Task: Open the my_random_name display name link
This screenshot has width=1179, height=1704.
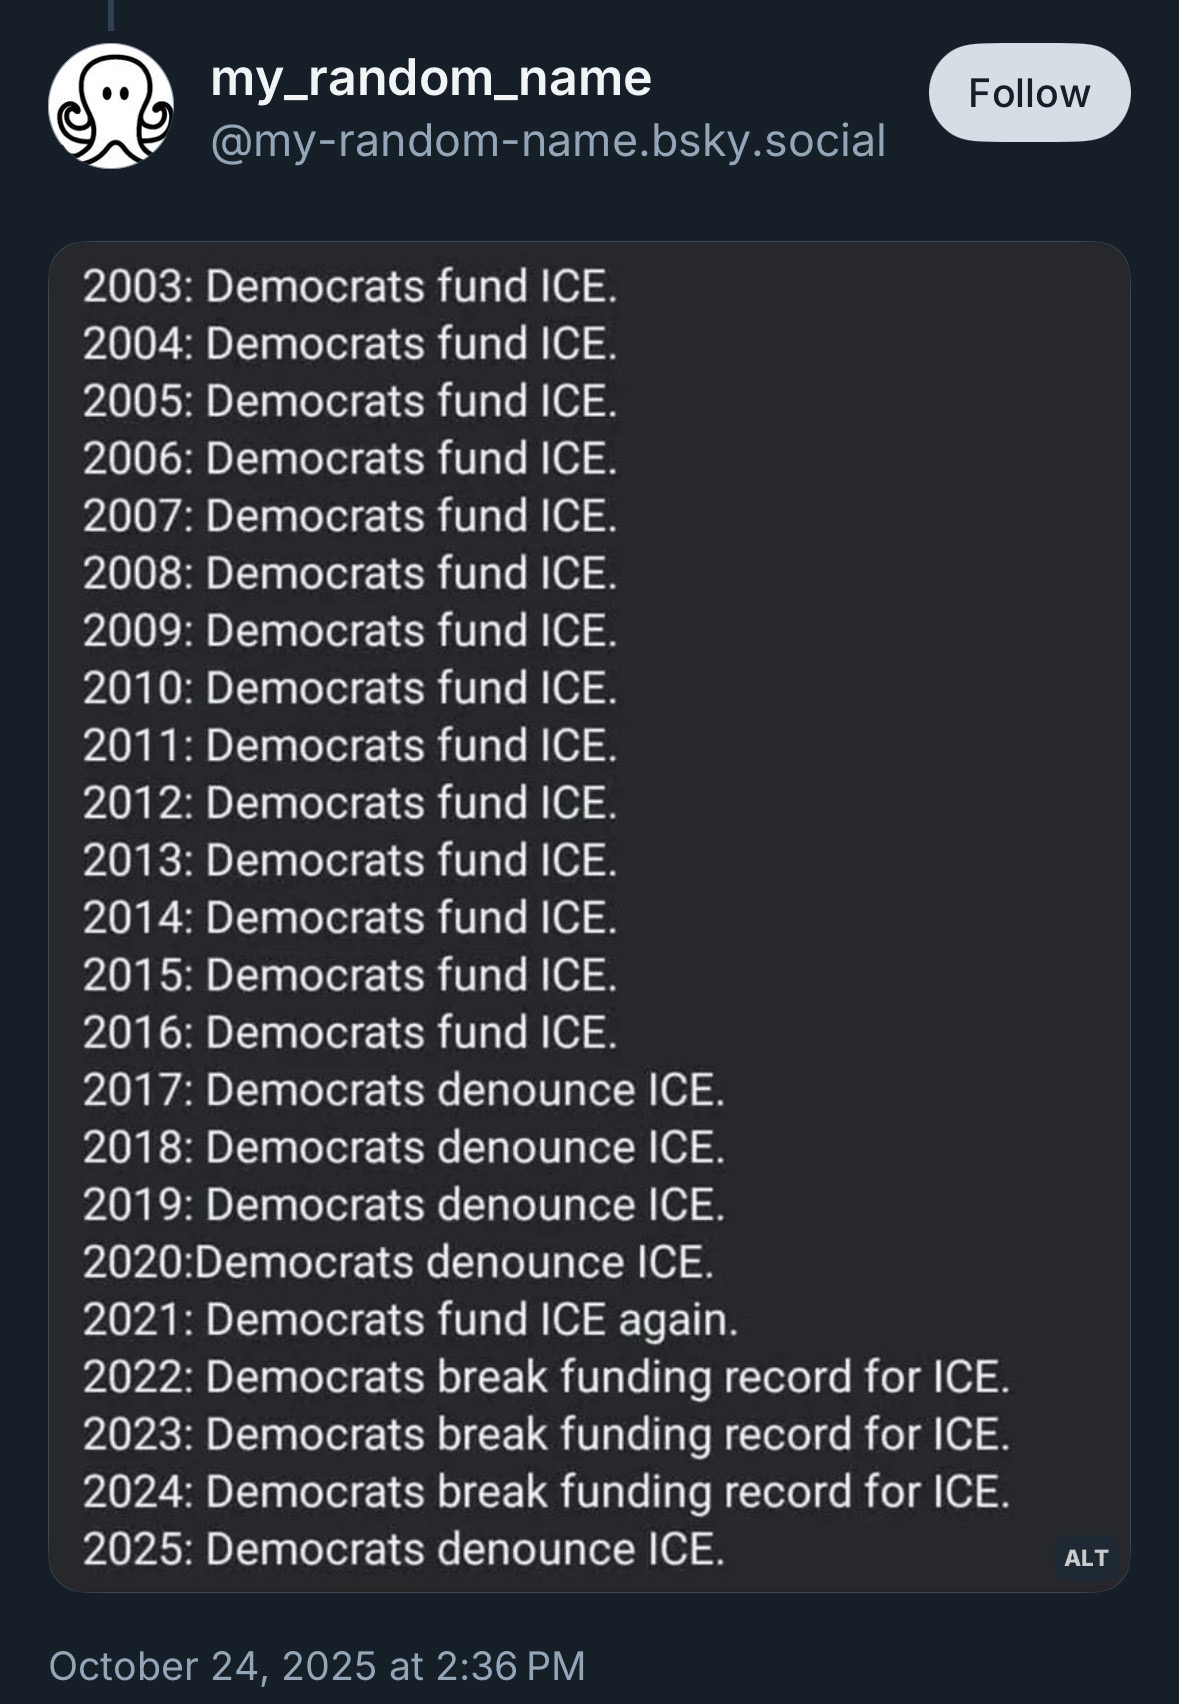Action: coord(431,78)
